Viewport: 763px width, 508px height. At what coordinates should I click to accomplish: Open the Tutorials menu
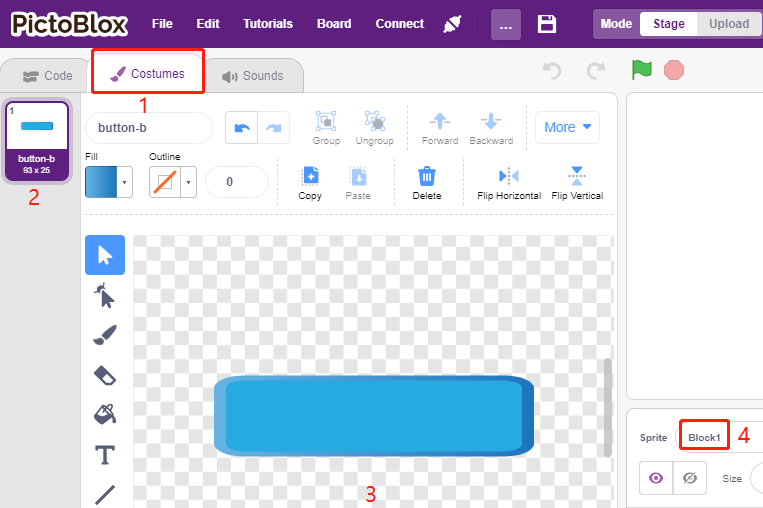click(x=268, y=24)
